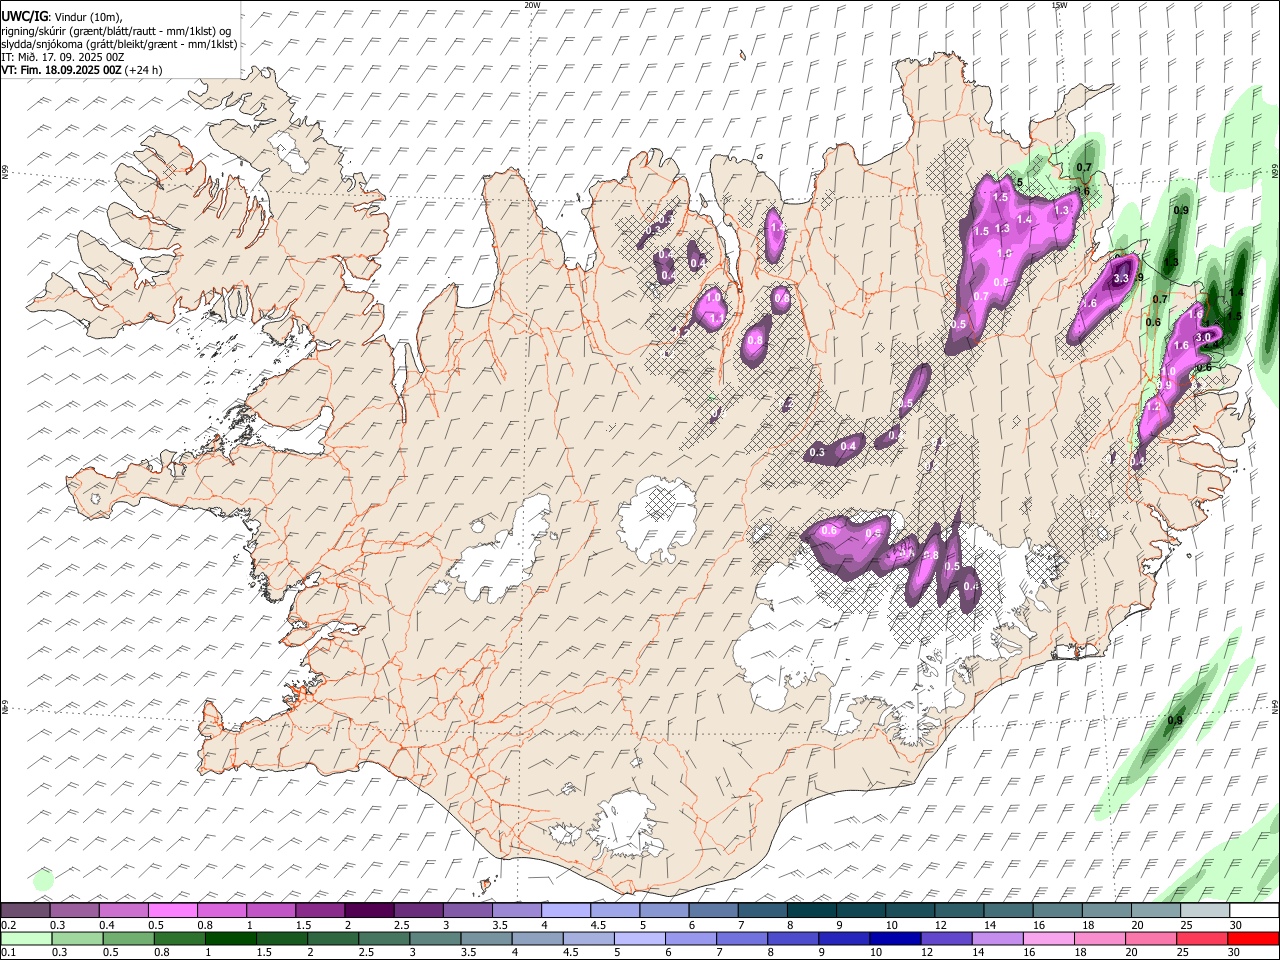Click the '3.0' precipitation value on the map

[1204, 338]
